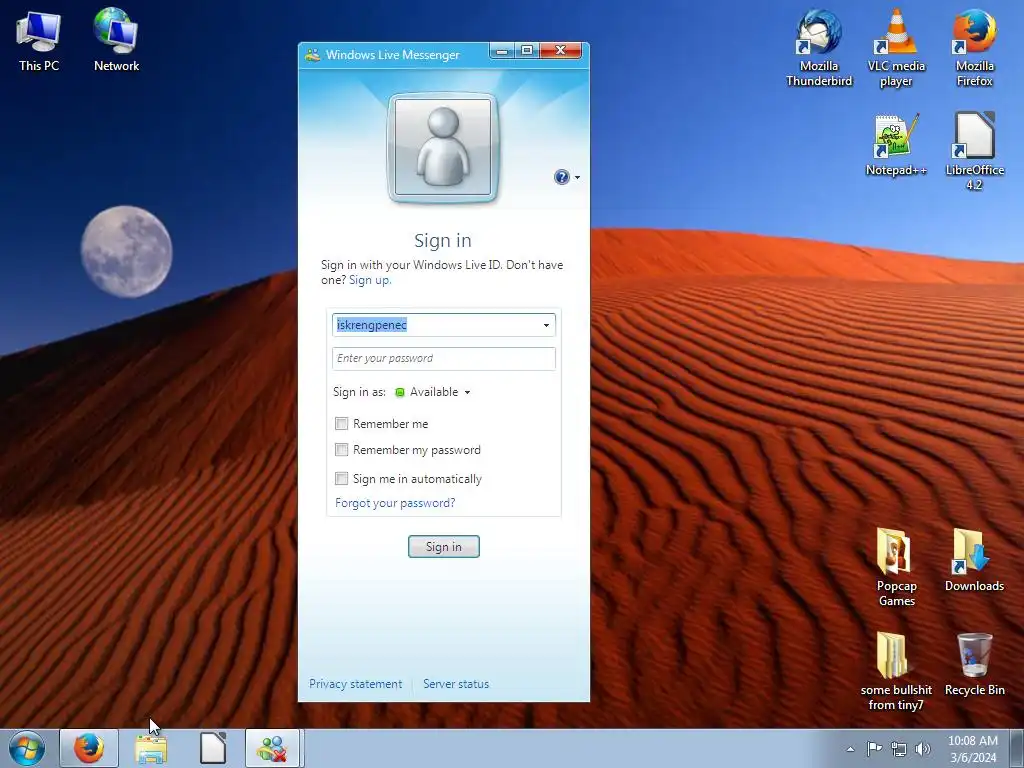Click the volume speaker tray icon

923,748
